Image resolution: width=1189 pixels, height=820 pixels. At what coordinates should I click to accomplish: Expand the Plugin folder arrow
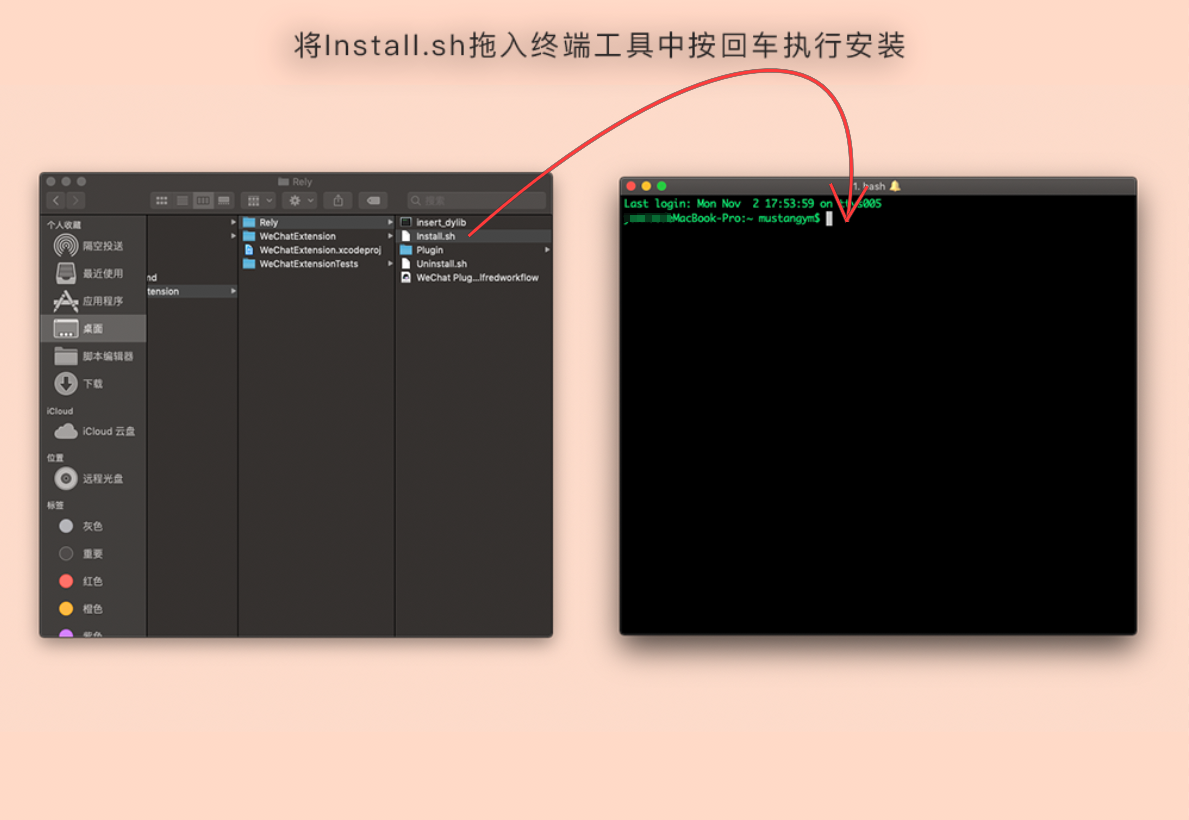click(x=547, y=250)
